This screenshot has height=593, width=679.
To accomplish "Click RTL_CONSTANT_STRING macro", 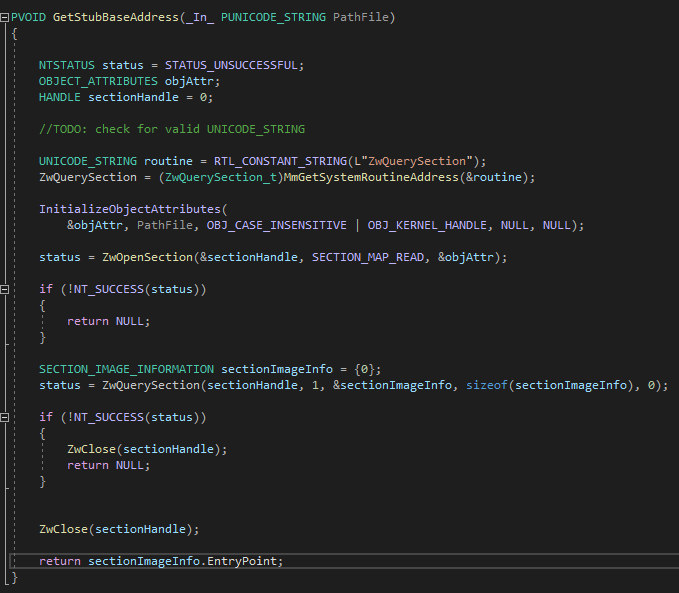I will click(x=280, y=162).
